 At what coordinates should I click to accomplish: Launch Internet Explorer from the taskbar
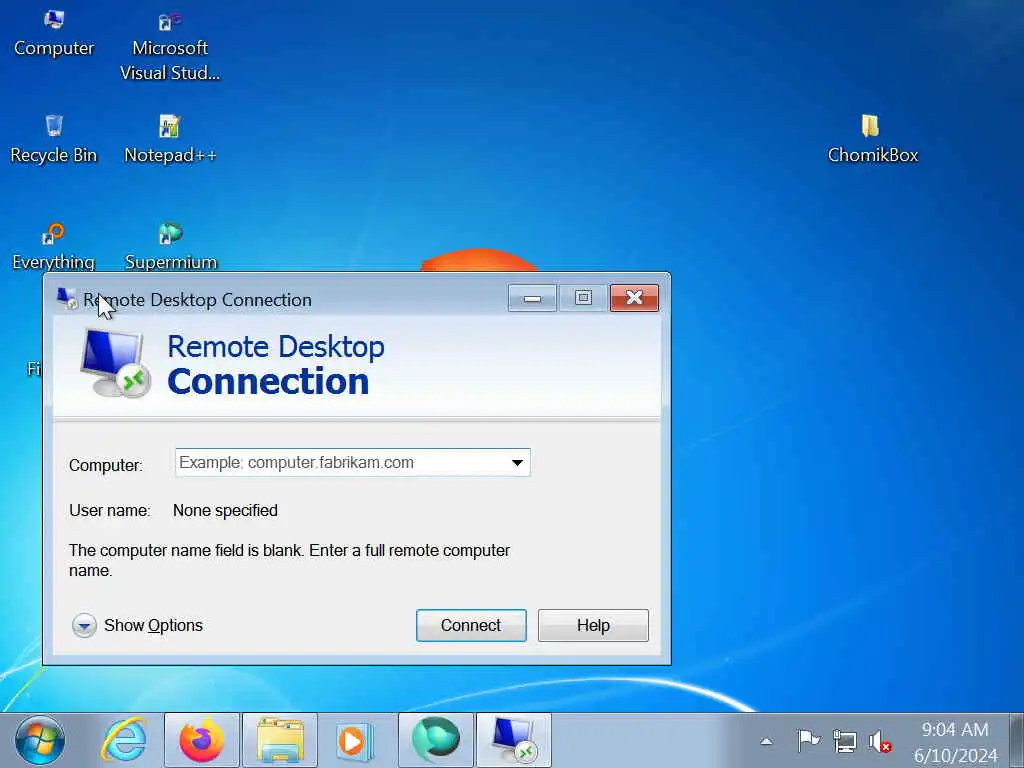[x=124, y=741]
